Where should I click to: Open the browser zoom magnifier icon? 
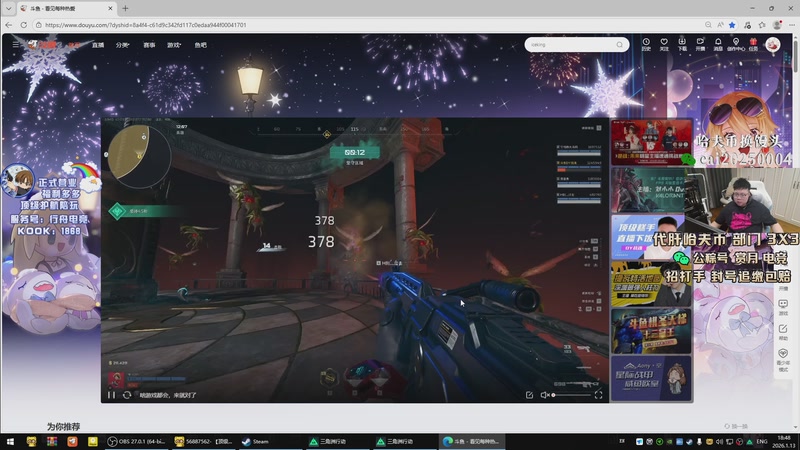point(708,24)
